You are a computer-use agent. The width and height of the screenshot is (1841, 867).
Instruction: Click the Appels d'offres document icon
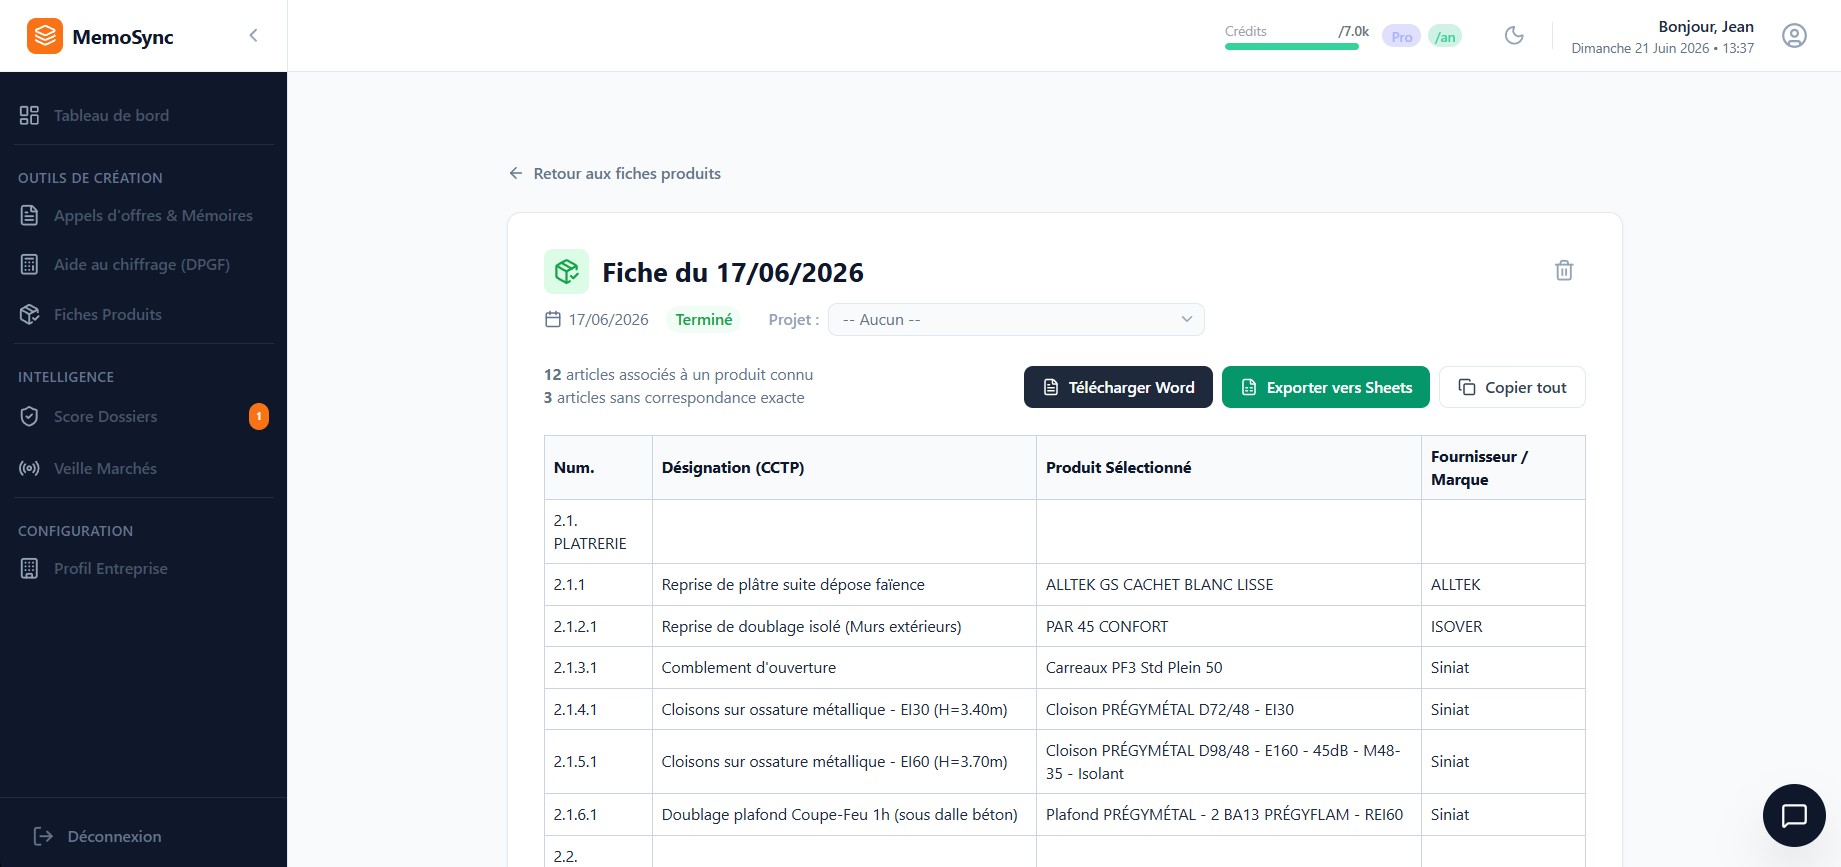[x=29, y=215]
